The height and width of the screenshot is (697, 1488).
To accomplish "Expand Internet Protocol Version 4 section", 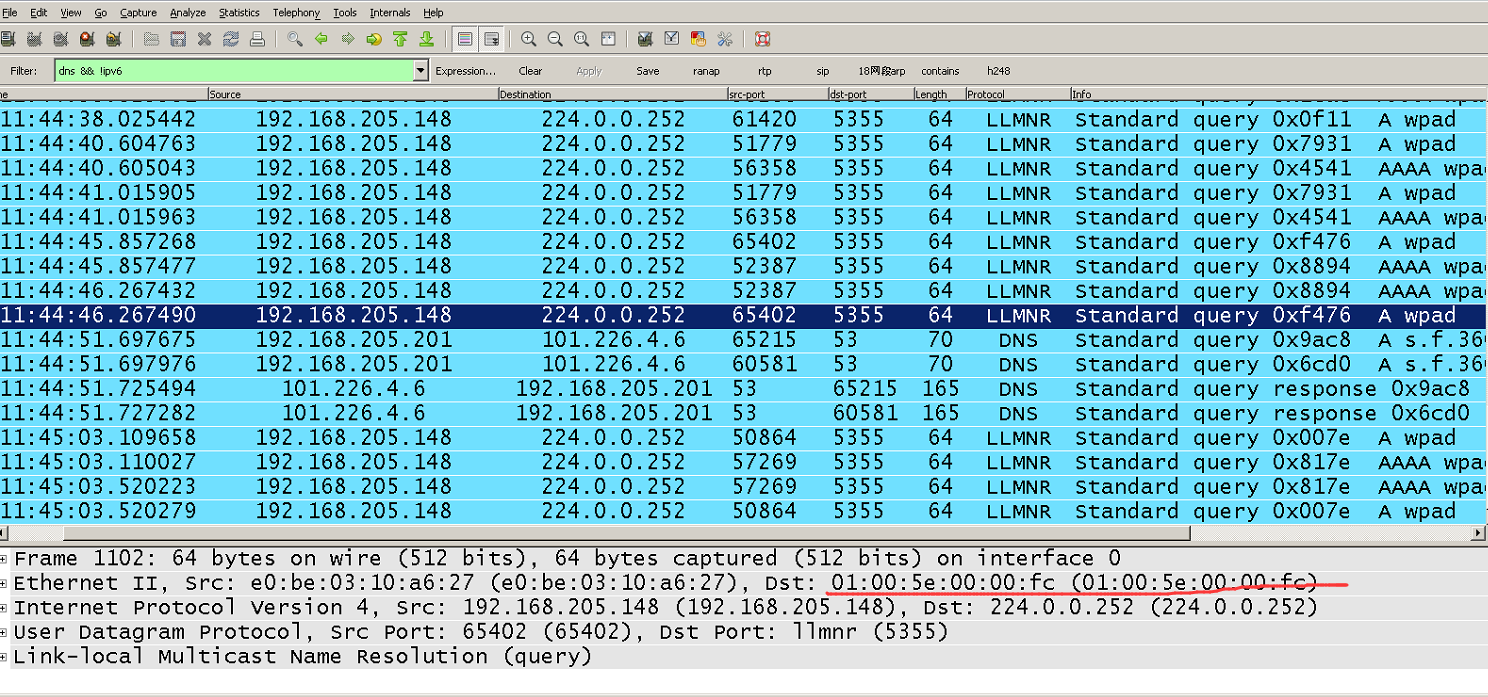I will pyautogui.click(x=5, y=607).
